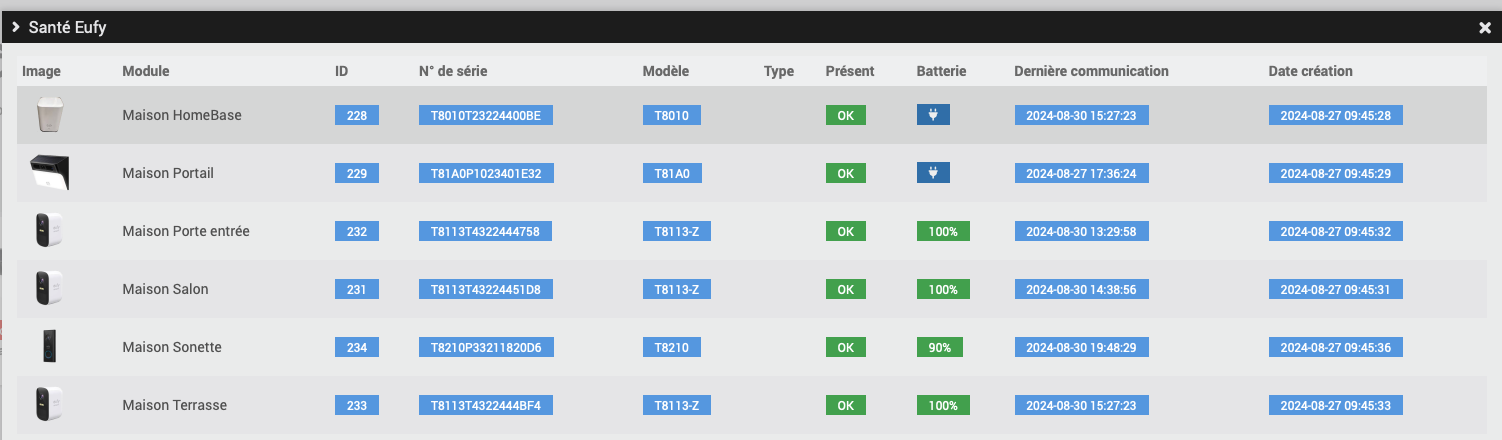Collapse the Santé Eufy title chevron
This screenshot has height=440, width=1502.
pyautogui.click(x=16, y=28)
